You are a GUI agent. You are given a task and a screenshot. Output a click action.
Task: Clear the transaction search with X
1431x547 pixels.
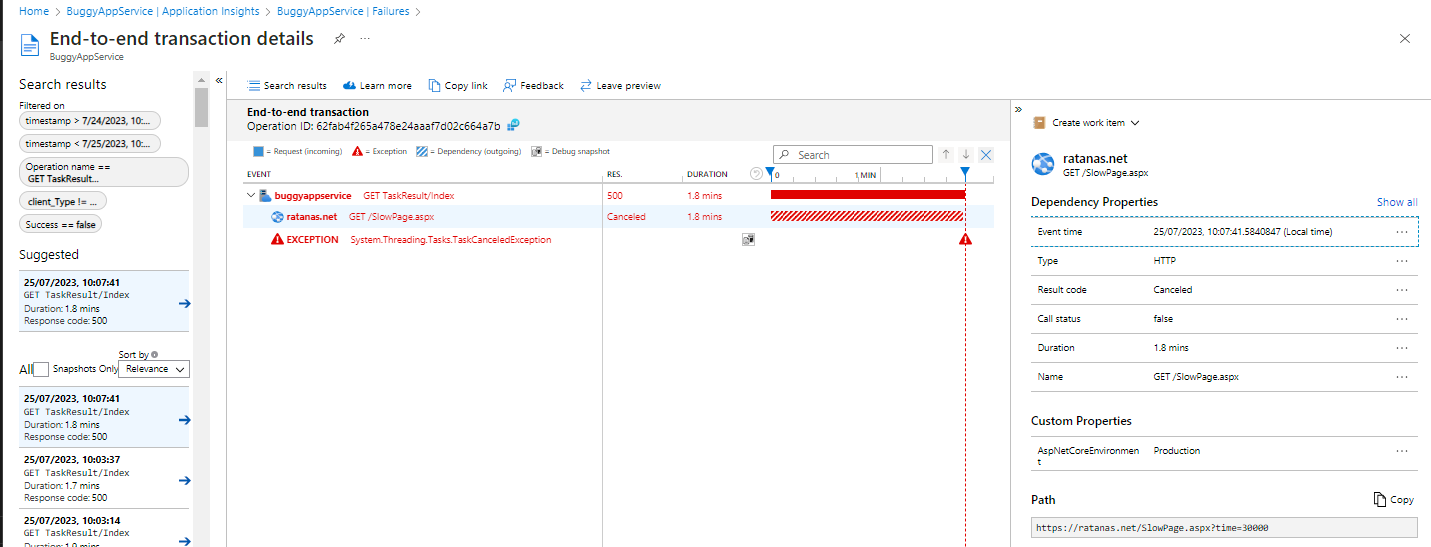click(986, 155)
